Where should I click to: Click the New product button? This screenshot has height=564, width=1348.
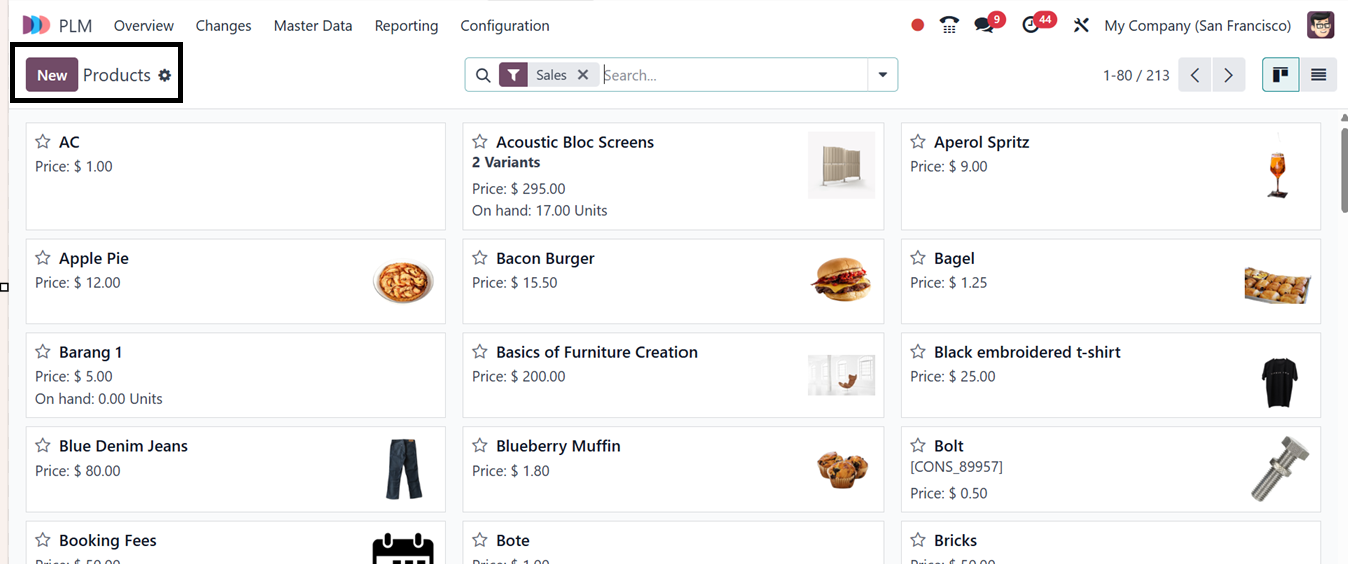[52, 75]
